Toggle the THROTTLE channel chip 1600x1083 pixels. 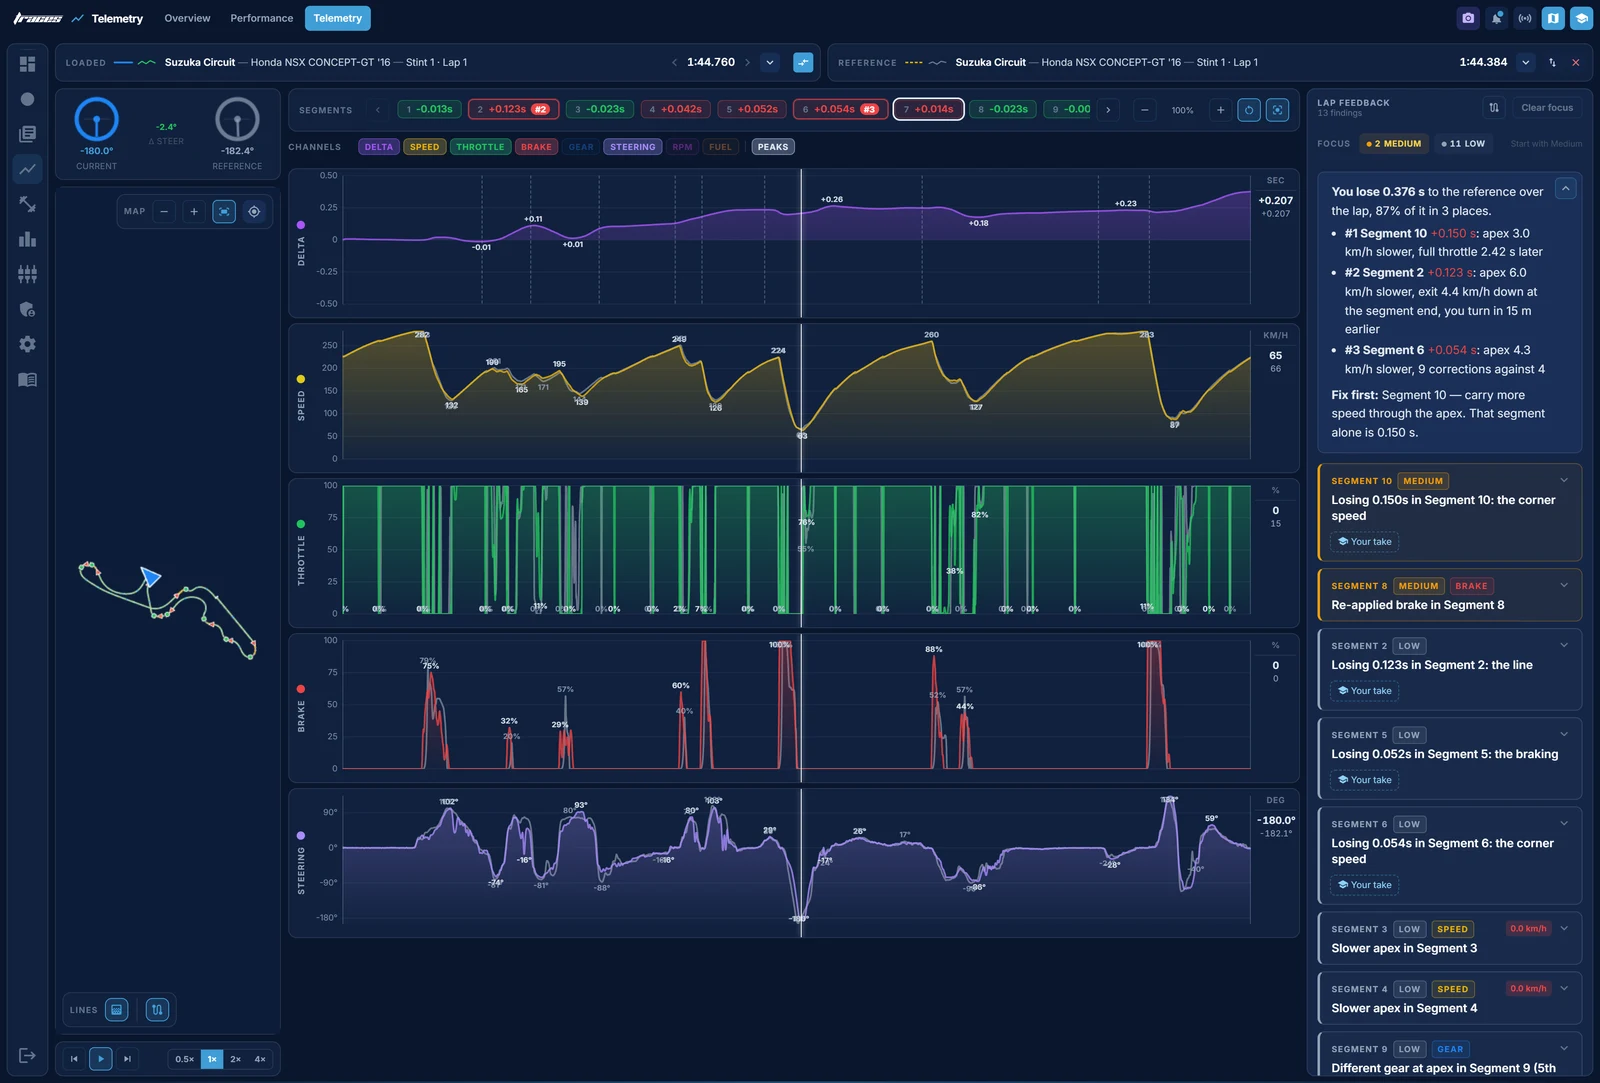480,147
